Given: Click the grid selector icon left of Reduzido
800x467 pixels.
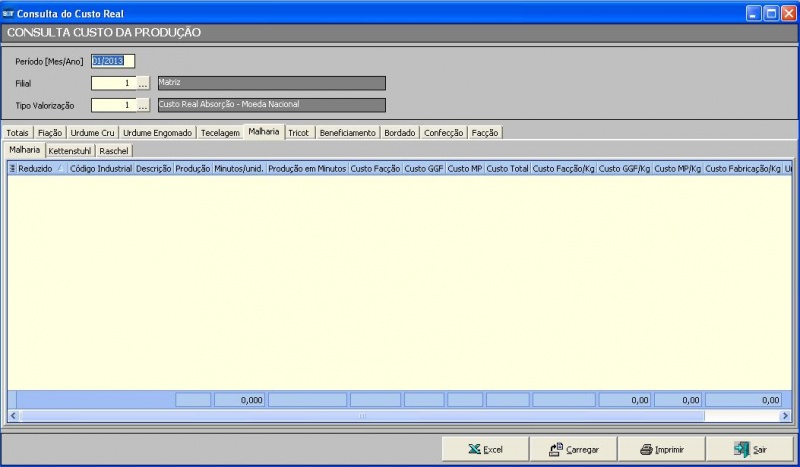Looking at the screenshot, I should click(12, 169).
